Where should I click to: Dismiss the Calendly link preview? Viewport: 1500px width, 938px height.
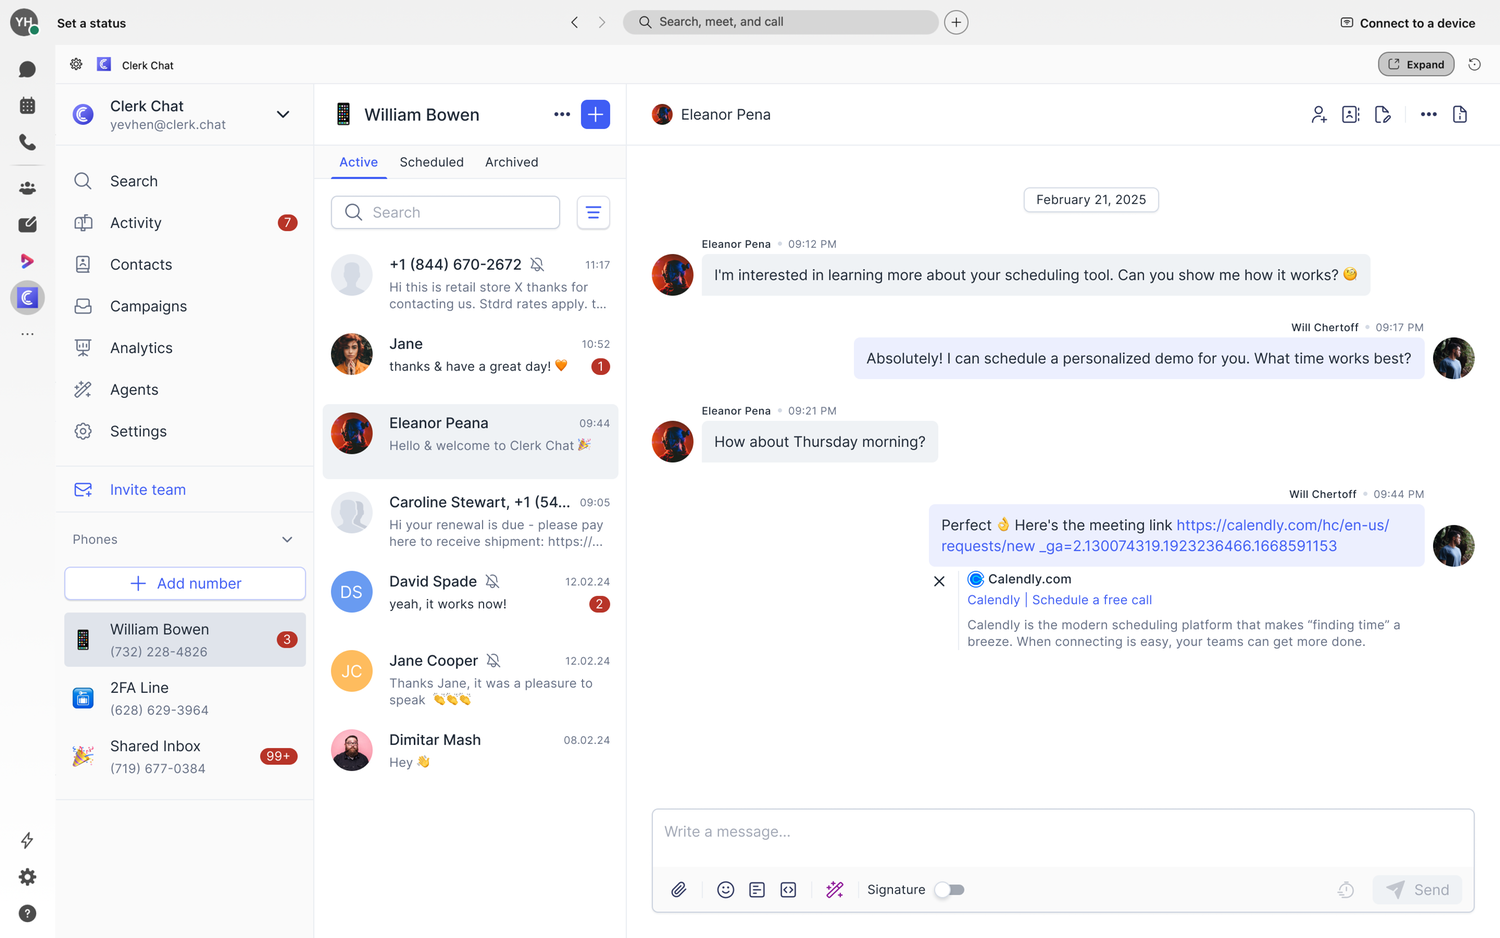[x=939, y=581]
